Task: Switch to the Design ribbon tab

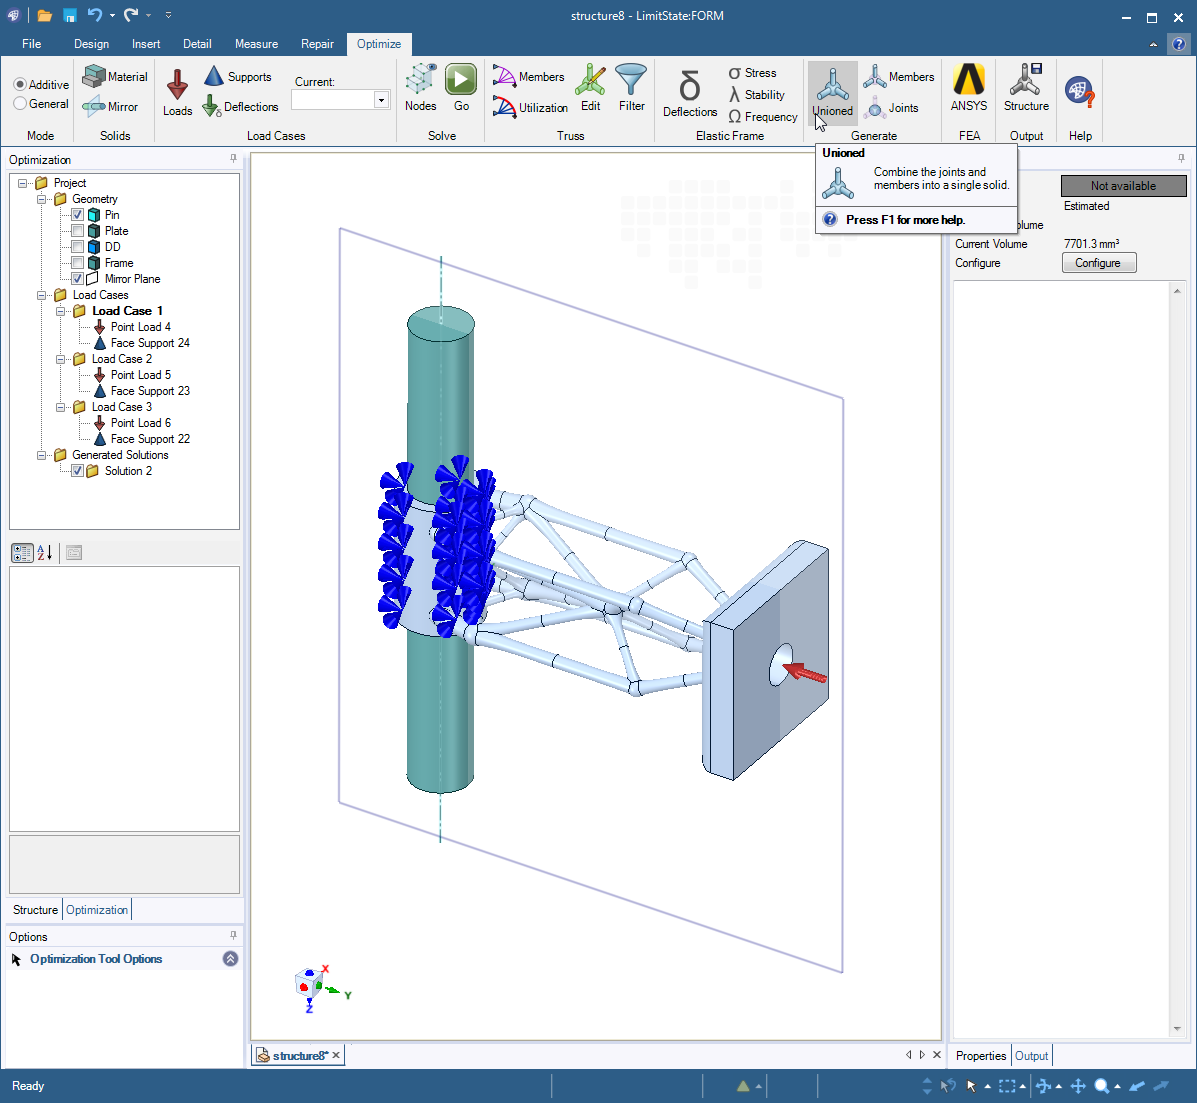Action: click(92, 44)
